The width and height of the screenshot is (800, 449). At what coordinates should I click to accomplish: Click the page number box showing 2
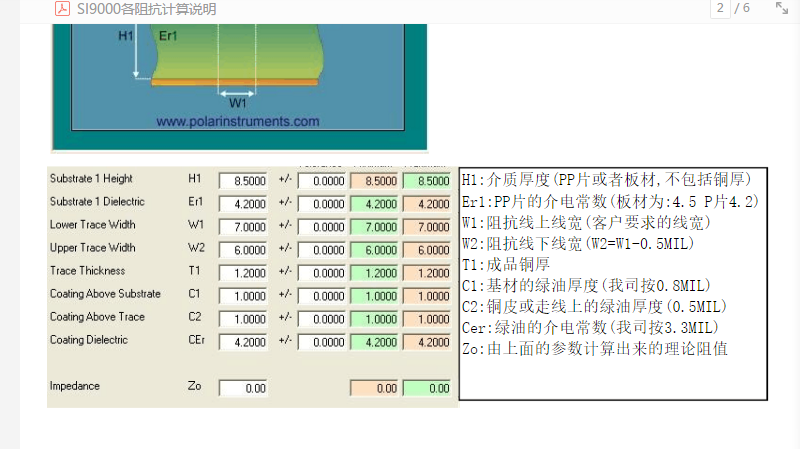[720, 8]
